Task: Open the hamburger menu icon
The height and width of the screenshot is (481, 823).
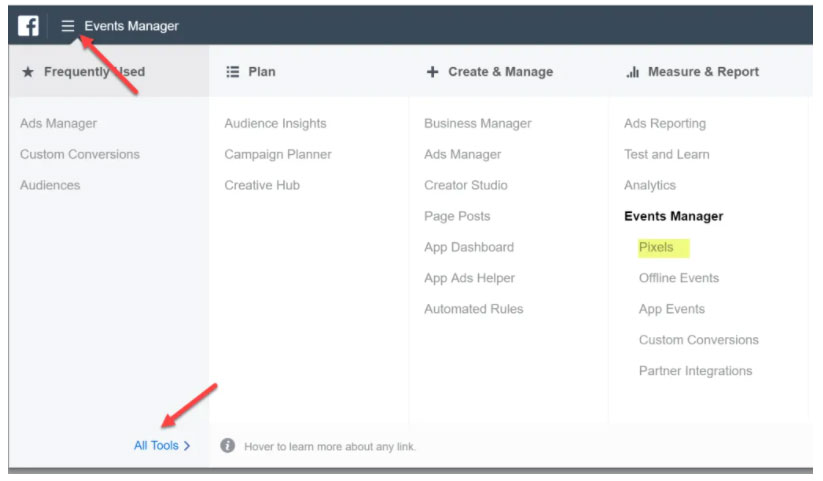Action: pos(68,26)
